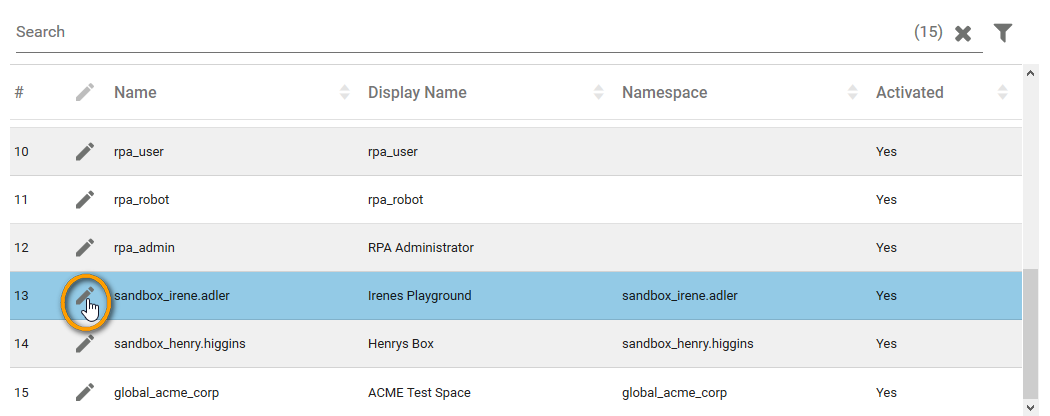Open the rpa_admin edit pencil icon
Image resolution: width=1050 pixels, height=416 pixels.
(x=85, y=248)
